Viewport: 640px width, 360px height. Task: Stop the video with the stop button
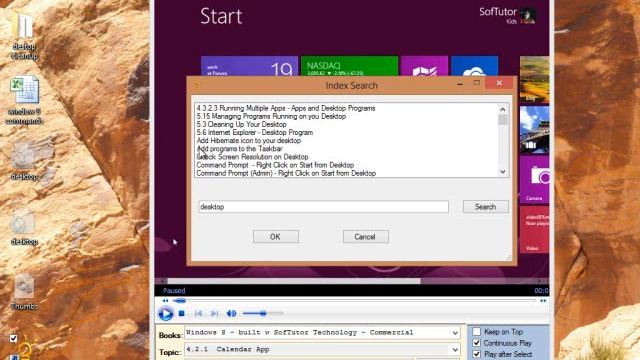[182, 313]
